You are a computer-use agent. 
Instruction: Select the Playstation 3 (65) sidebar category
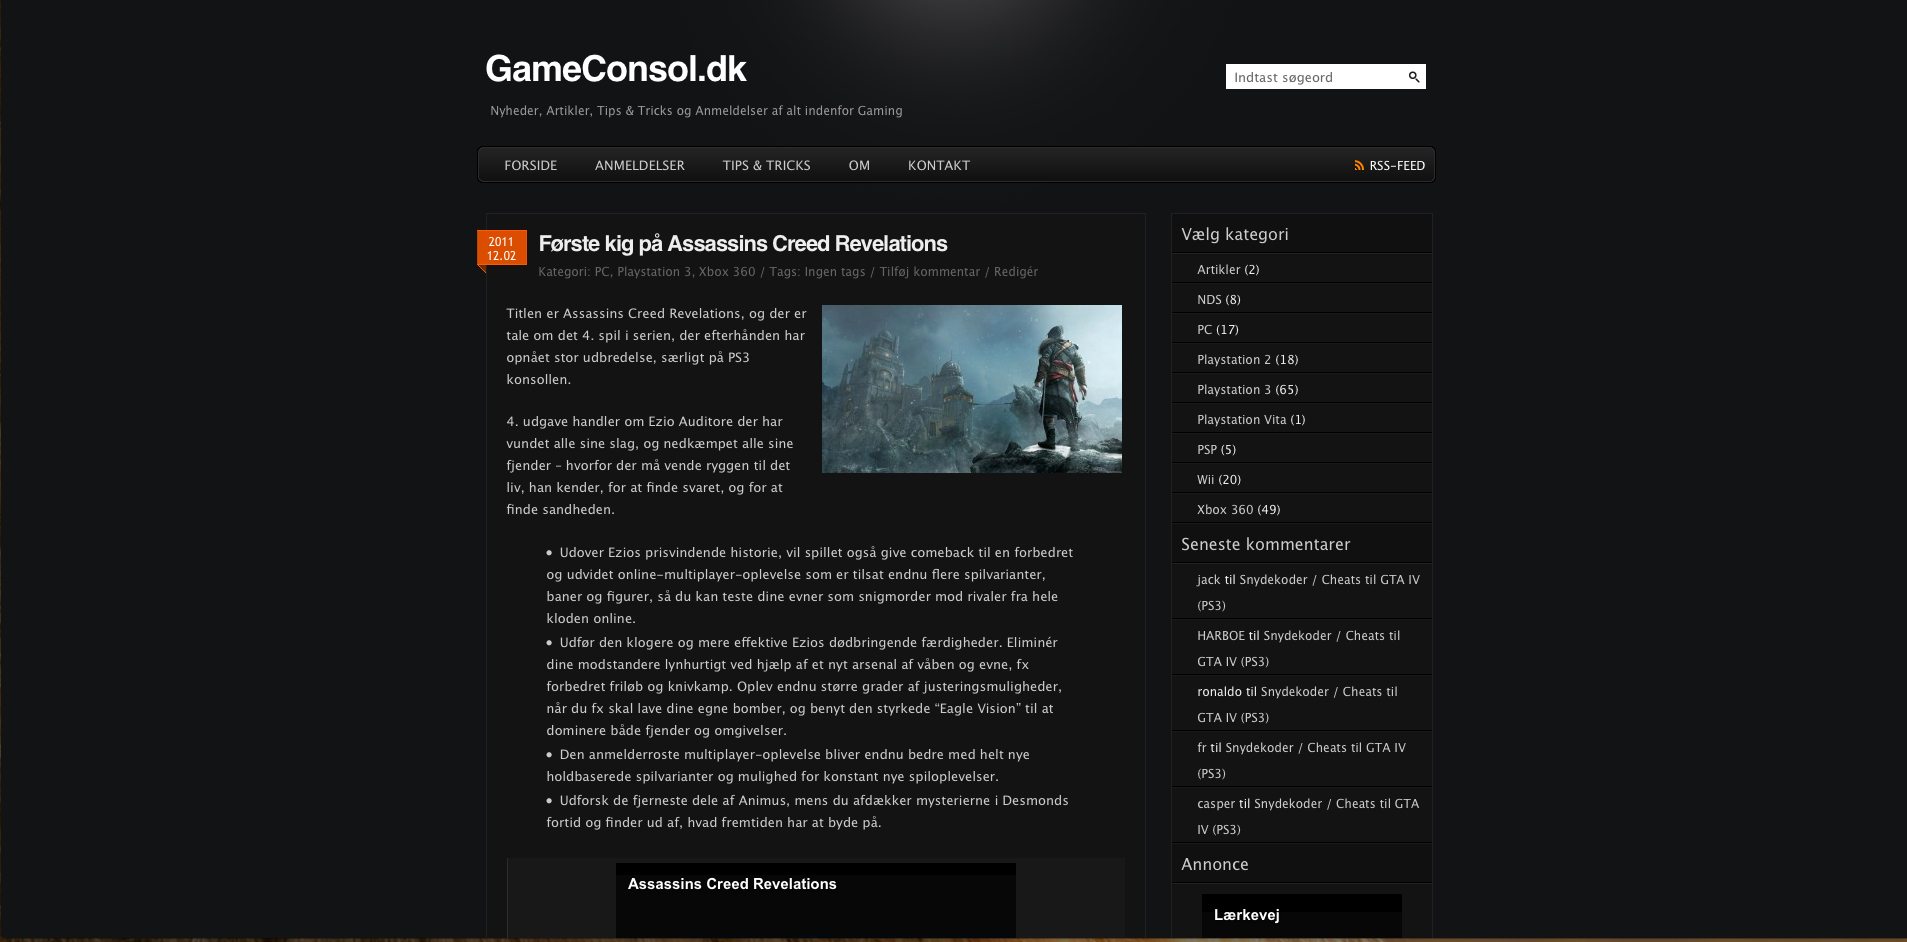pyautogui.click(x=1248, y=389)
